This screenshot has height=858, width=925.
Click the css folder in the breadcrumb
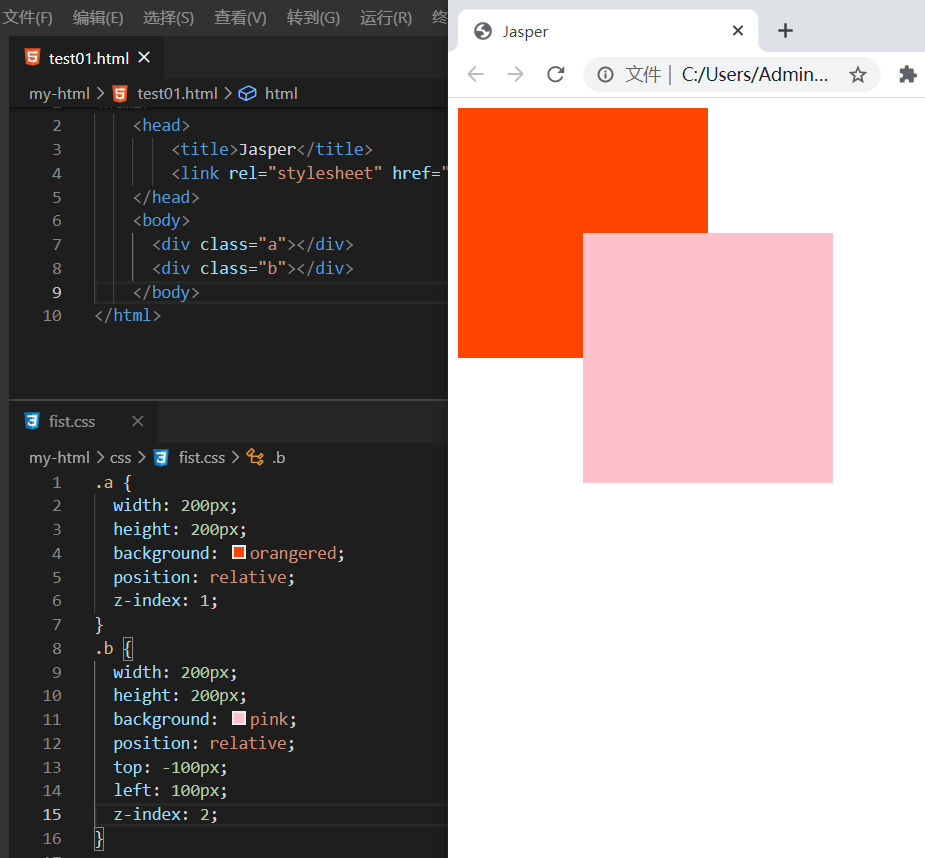coord(120,458)
